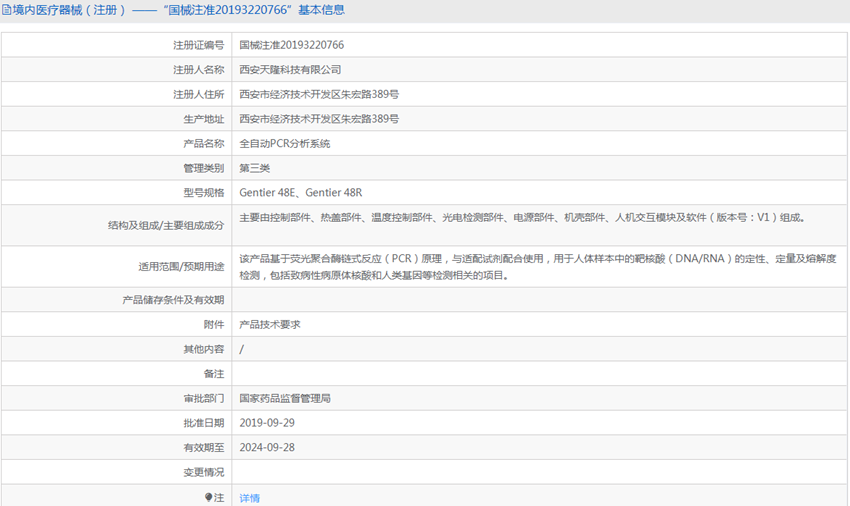Viewport: 850px width, 506px height.
Task: Click expiry date 2024-09-28
Action: pos(267,447)
